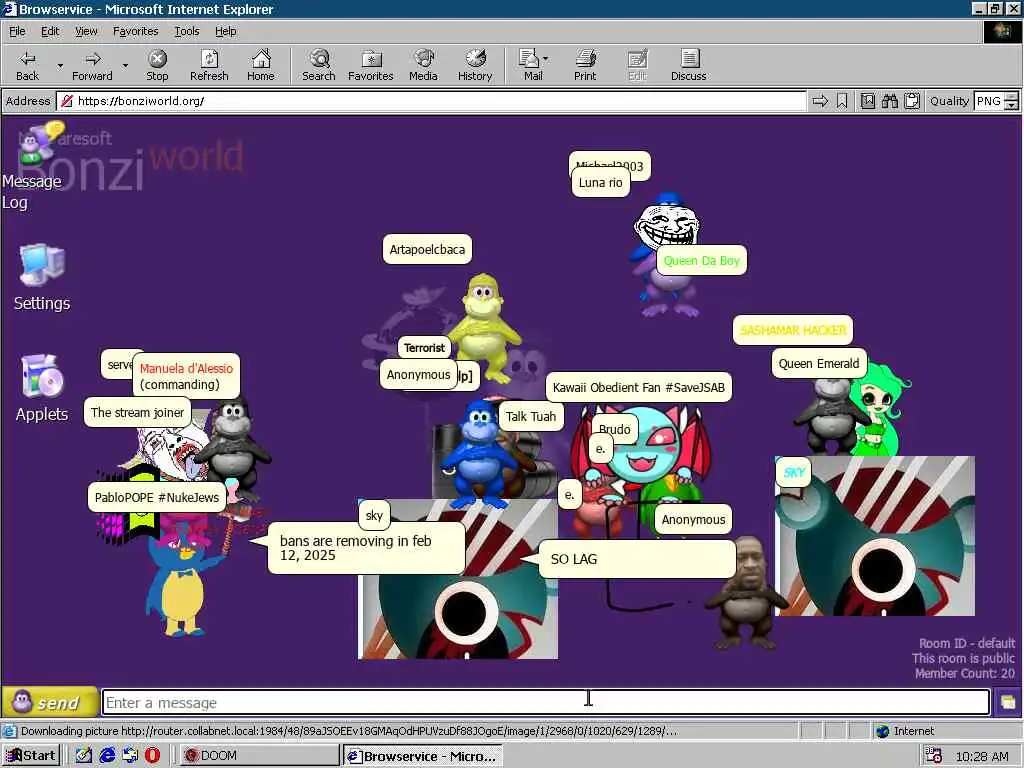Click the yellow icon right of message box
This screenshot has height=768, width=1024.
point(1008,703)
